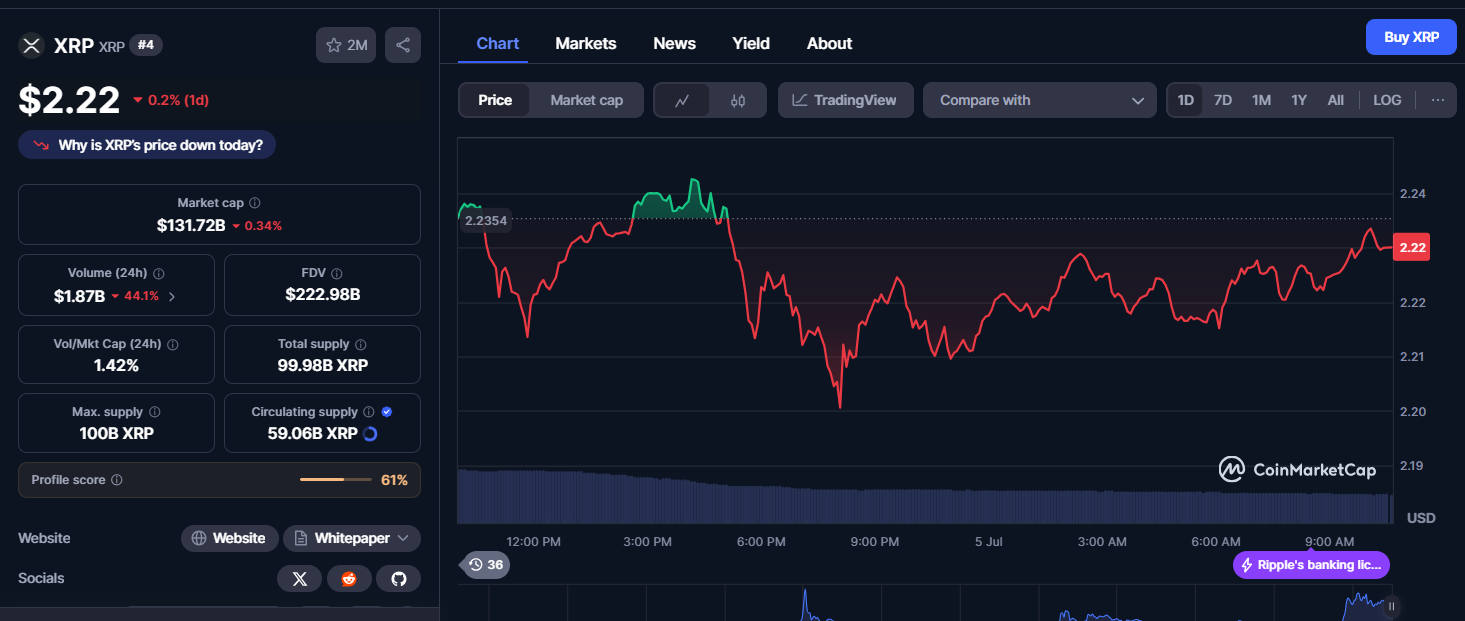Viewport: 1465px width, 621px height.
Task: Click the Market cap info icon
Action: coord(255,203)
